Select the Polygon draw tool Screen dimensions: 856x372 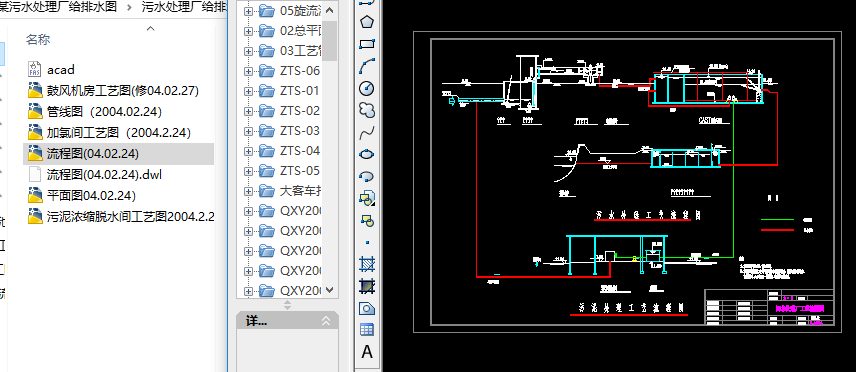pyautogui.click(x=367, y=22)
